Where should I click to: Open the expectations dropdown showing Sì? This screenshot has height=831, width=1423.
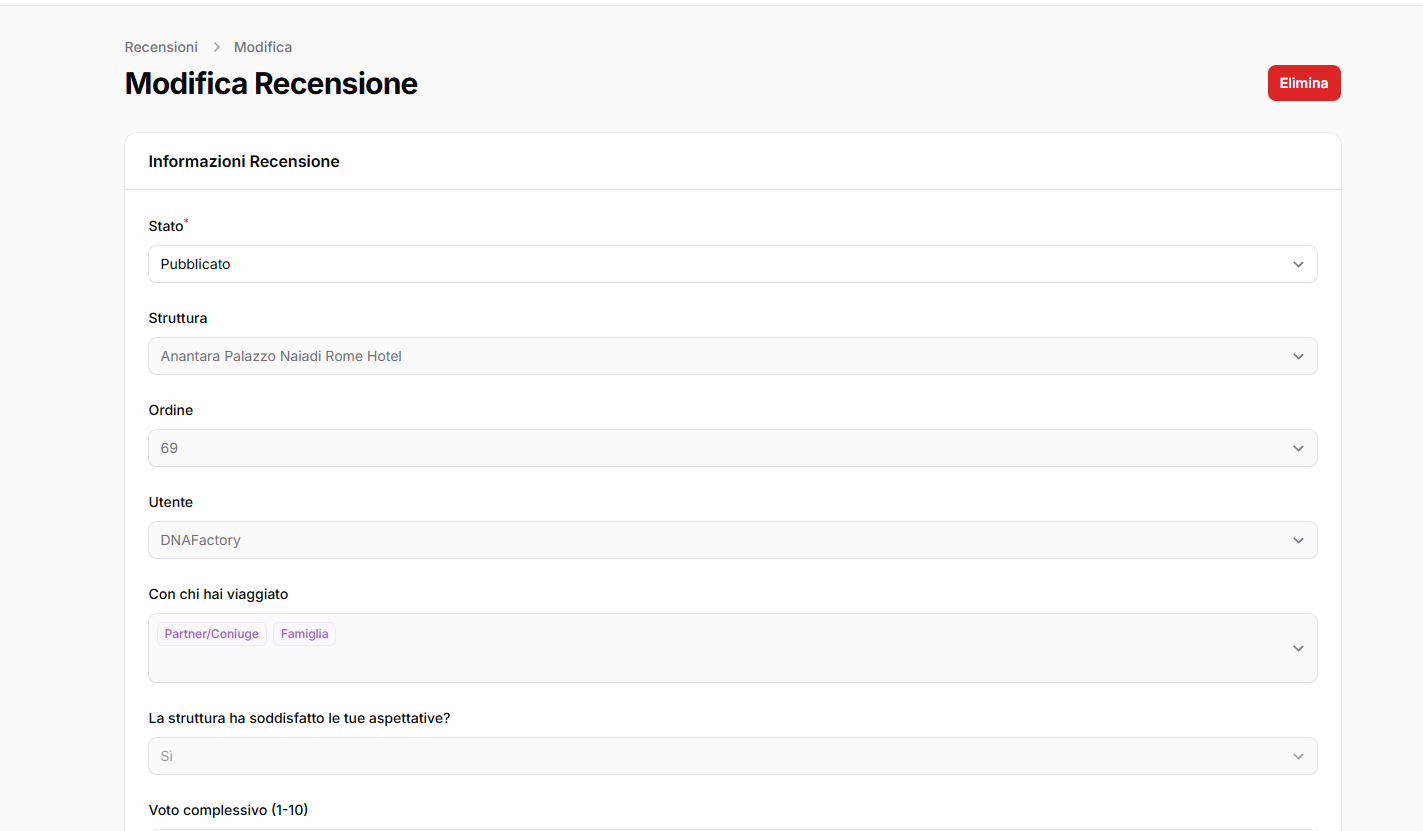click(700, 757)
